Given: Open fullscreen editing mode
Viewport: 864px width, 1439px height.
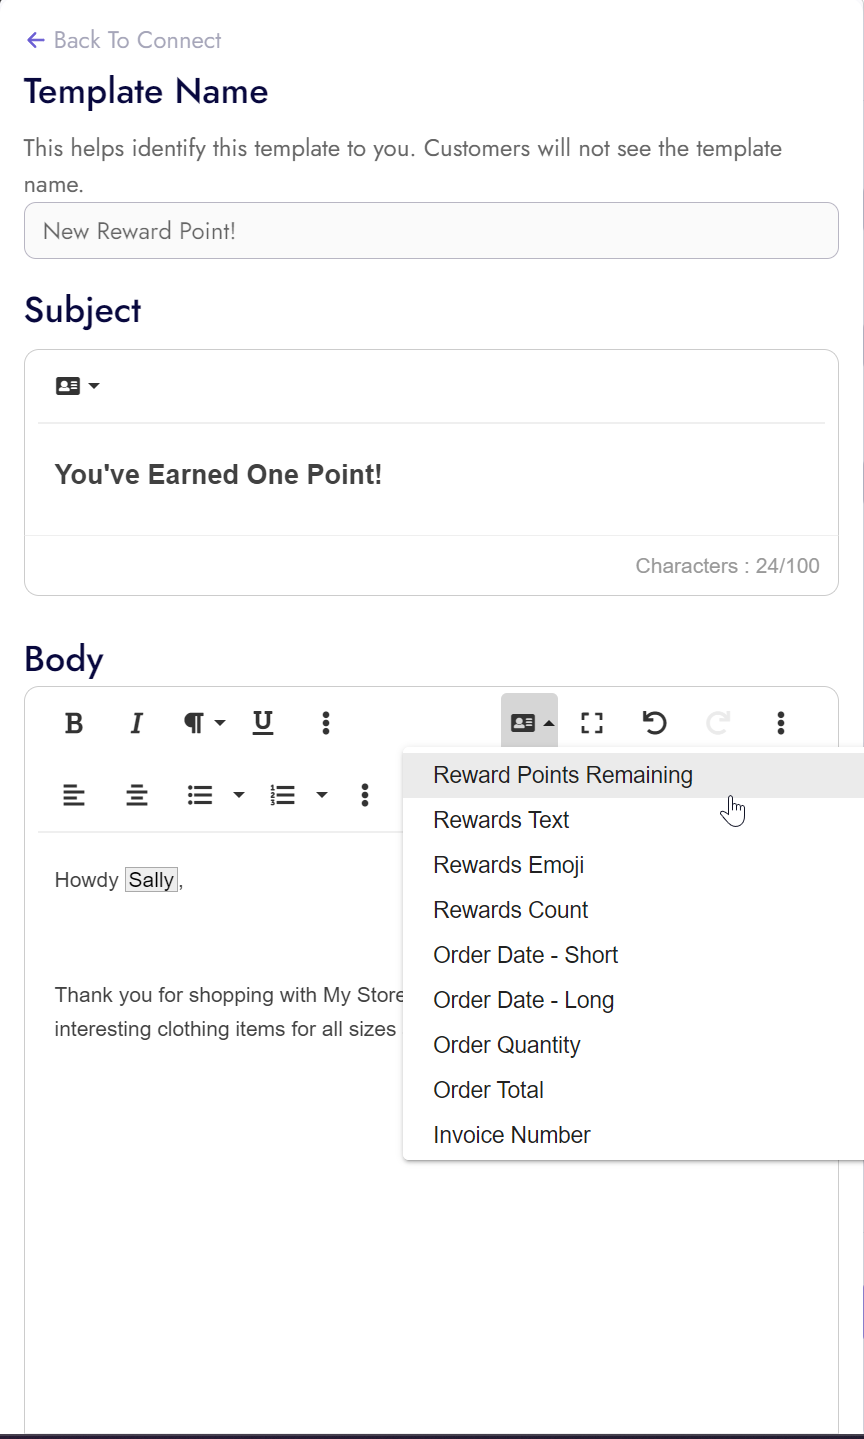Looking at the screenshot, I should click(x=591, y=722).
